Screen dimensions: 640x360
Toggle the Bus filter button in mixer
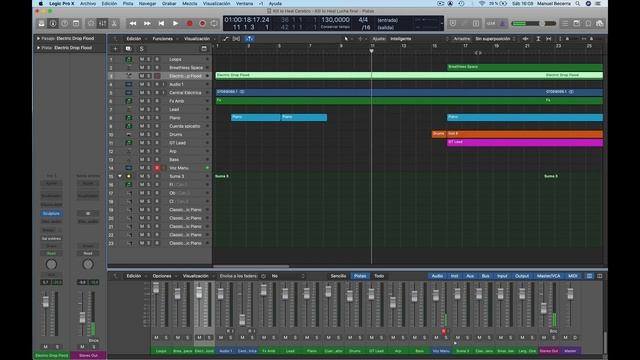coord(485,276)
